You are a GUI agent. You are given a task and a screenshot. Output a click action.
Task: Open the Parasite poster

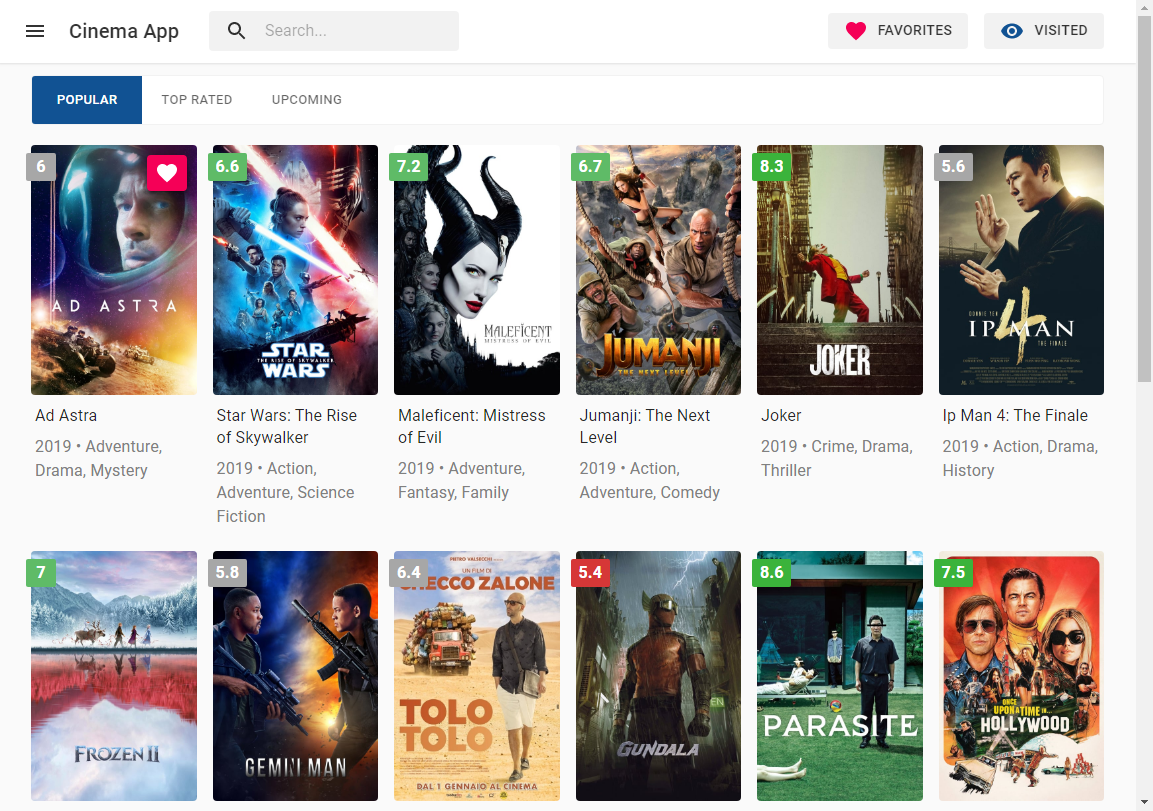(x=840, y=676)
